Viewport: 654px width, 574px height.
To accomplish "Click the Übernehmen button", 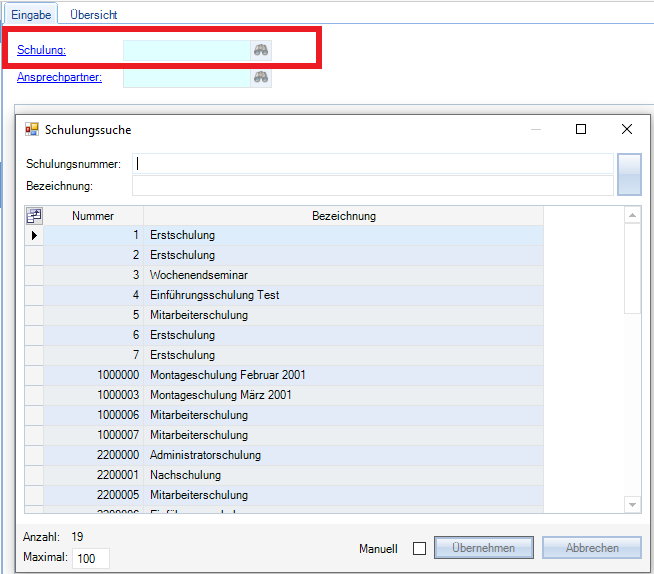I will point(484,548).
